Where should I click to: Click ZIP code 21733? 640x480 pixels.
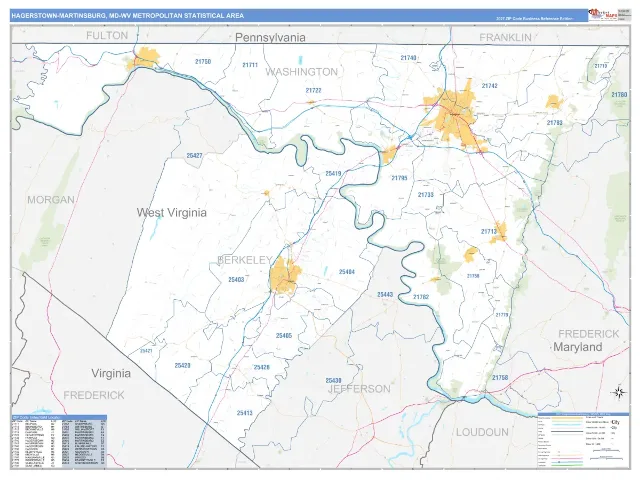tap(426, 195)
